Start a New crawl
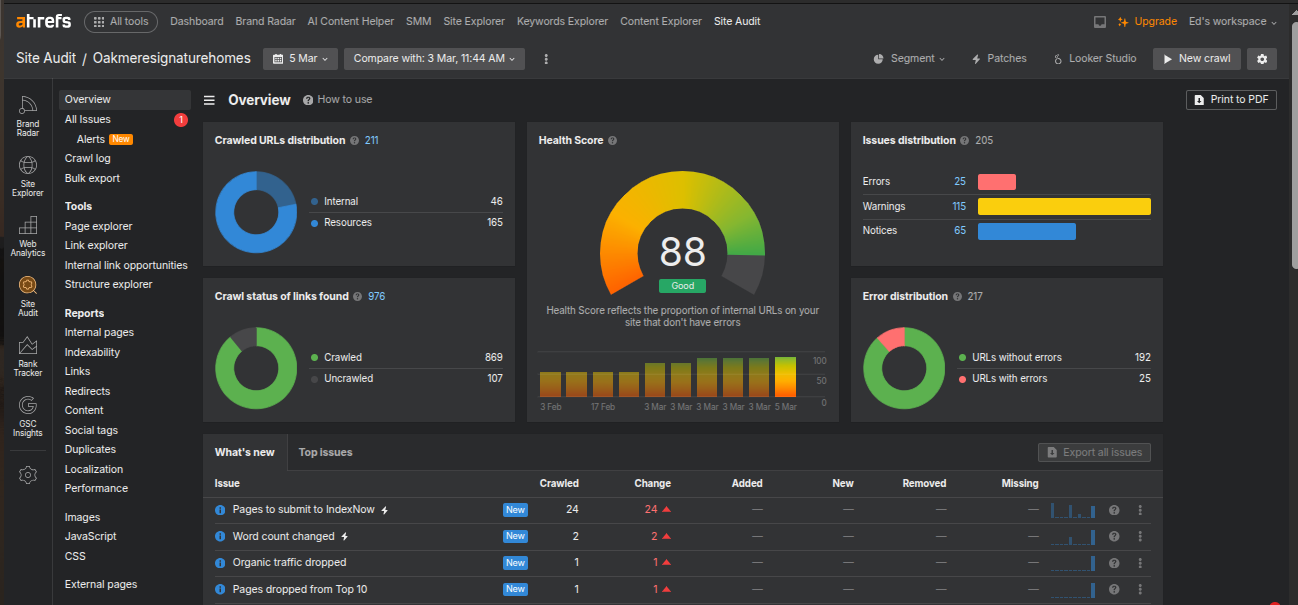This screenshot has width=1298, height=605. [1196, 59]
